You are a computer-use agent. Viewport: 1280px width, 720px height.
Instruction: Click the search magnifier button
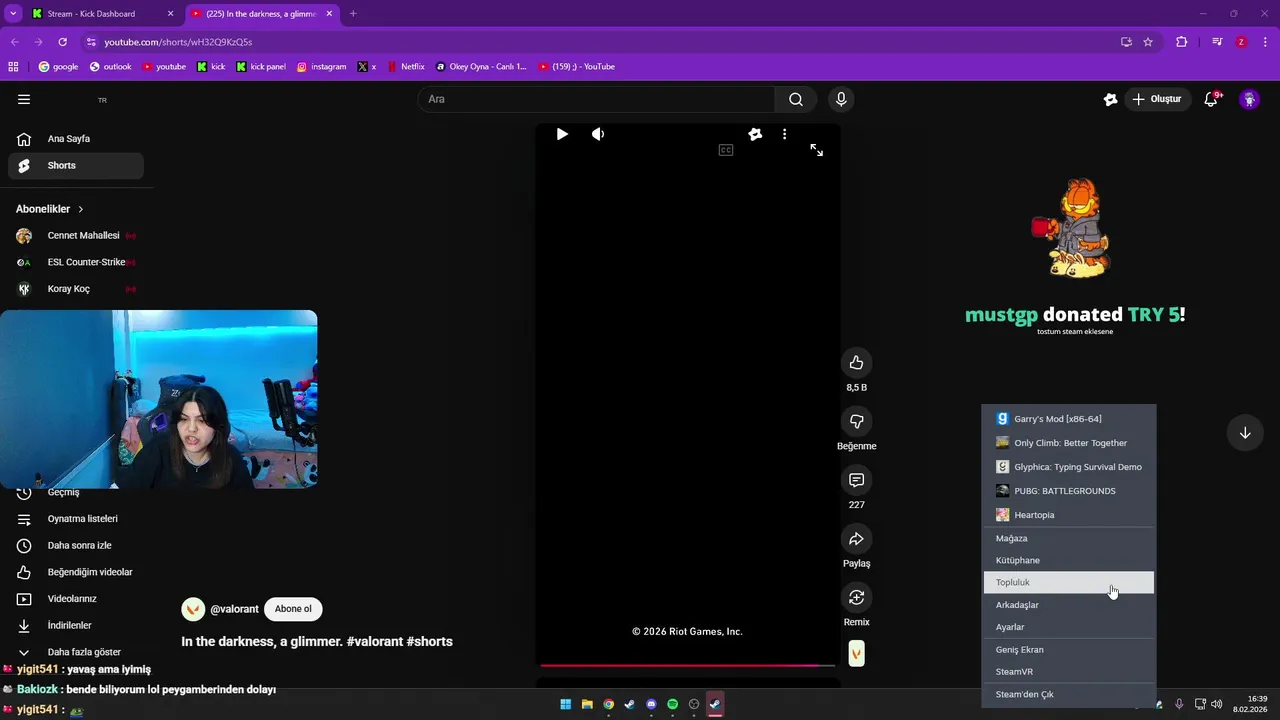(796, 99)
